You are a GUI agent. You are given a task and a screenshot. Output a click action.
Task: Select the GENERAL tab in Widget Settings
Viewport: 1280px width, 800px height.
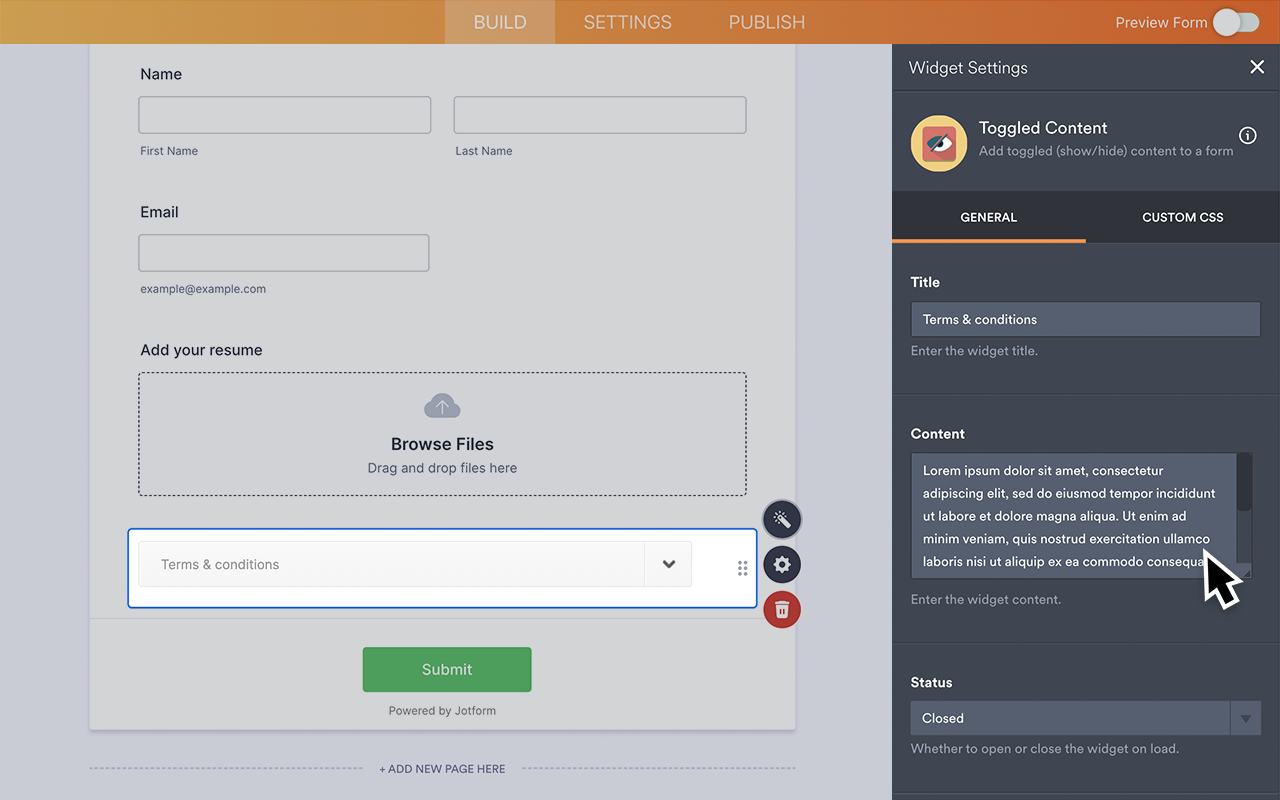coord(988,217)
